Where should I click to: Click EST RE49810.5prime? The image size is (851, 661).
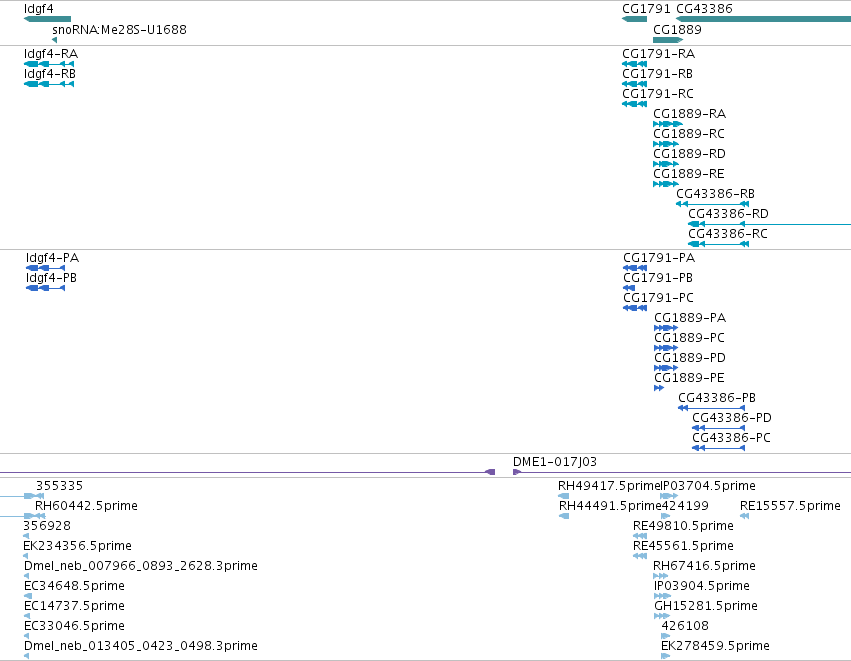pos(683,526)
